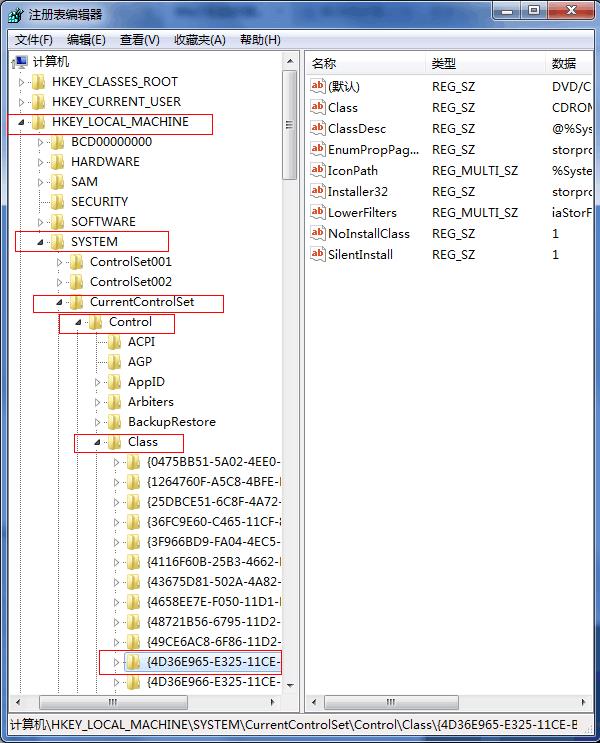
Task: Collapse the CurrentControlSet tree node
Action: pos(59,302)
